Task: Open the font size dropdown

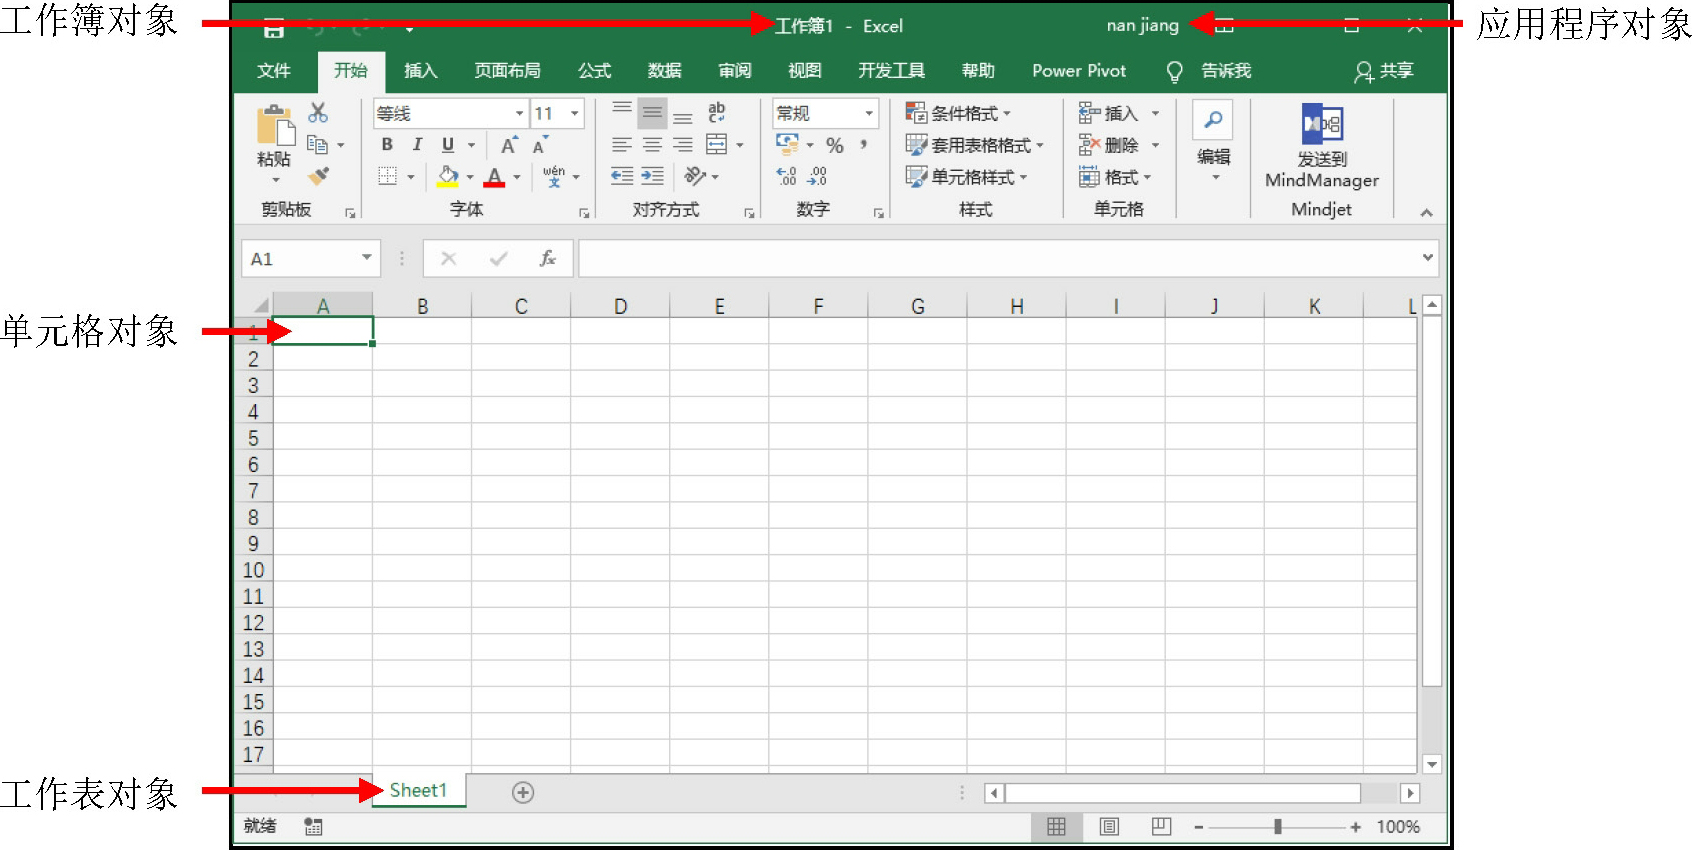Action: pyautogui.click(x=574, y=114)
